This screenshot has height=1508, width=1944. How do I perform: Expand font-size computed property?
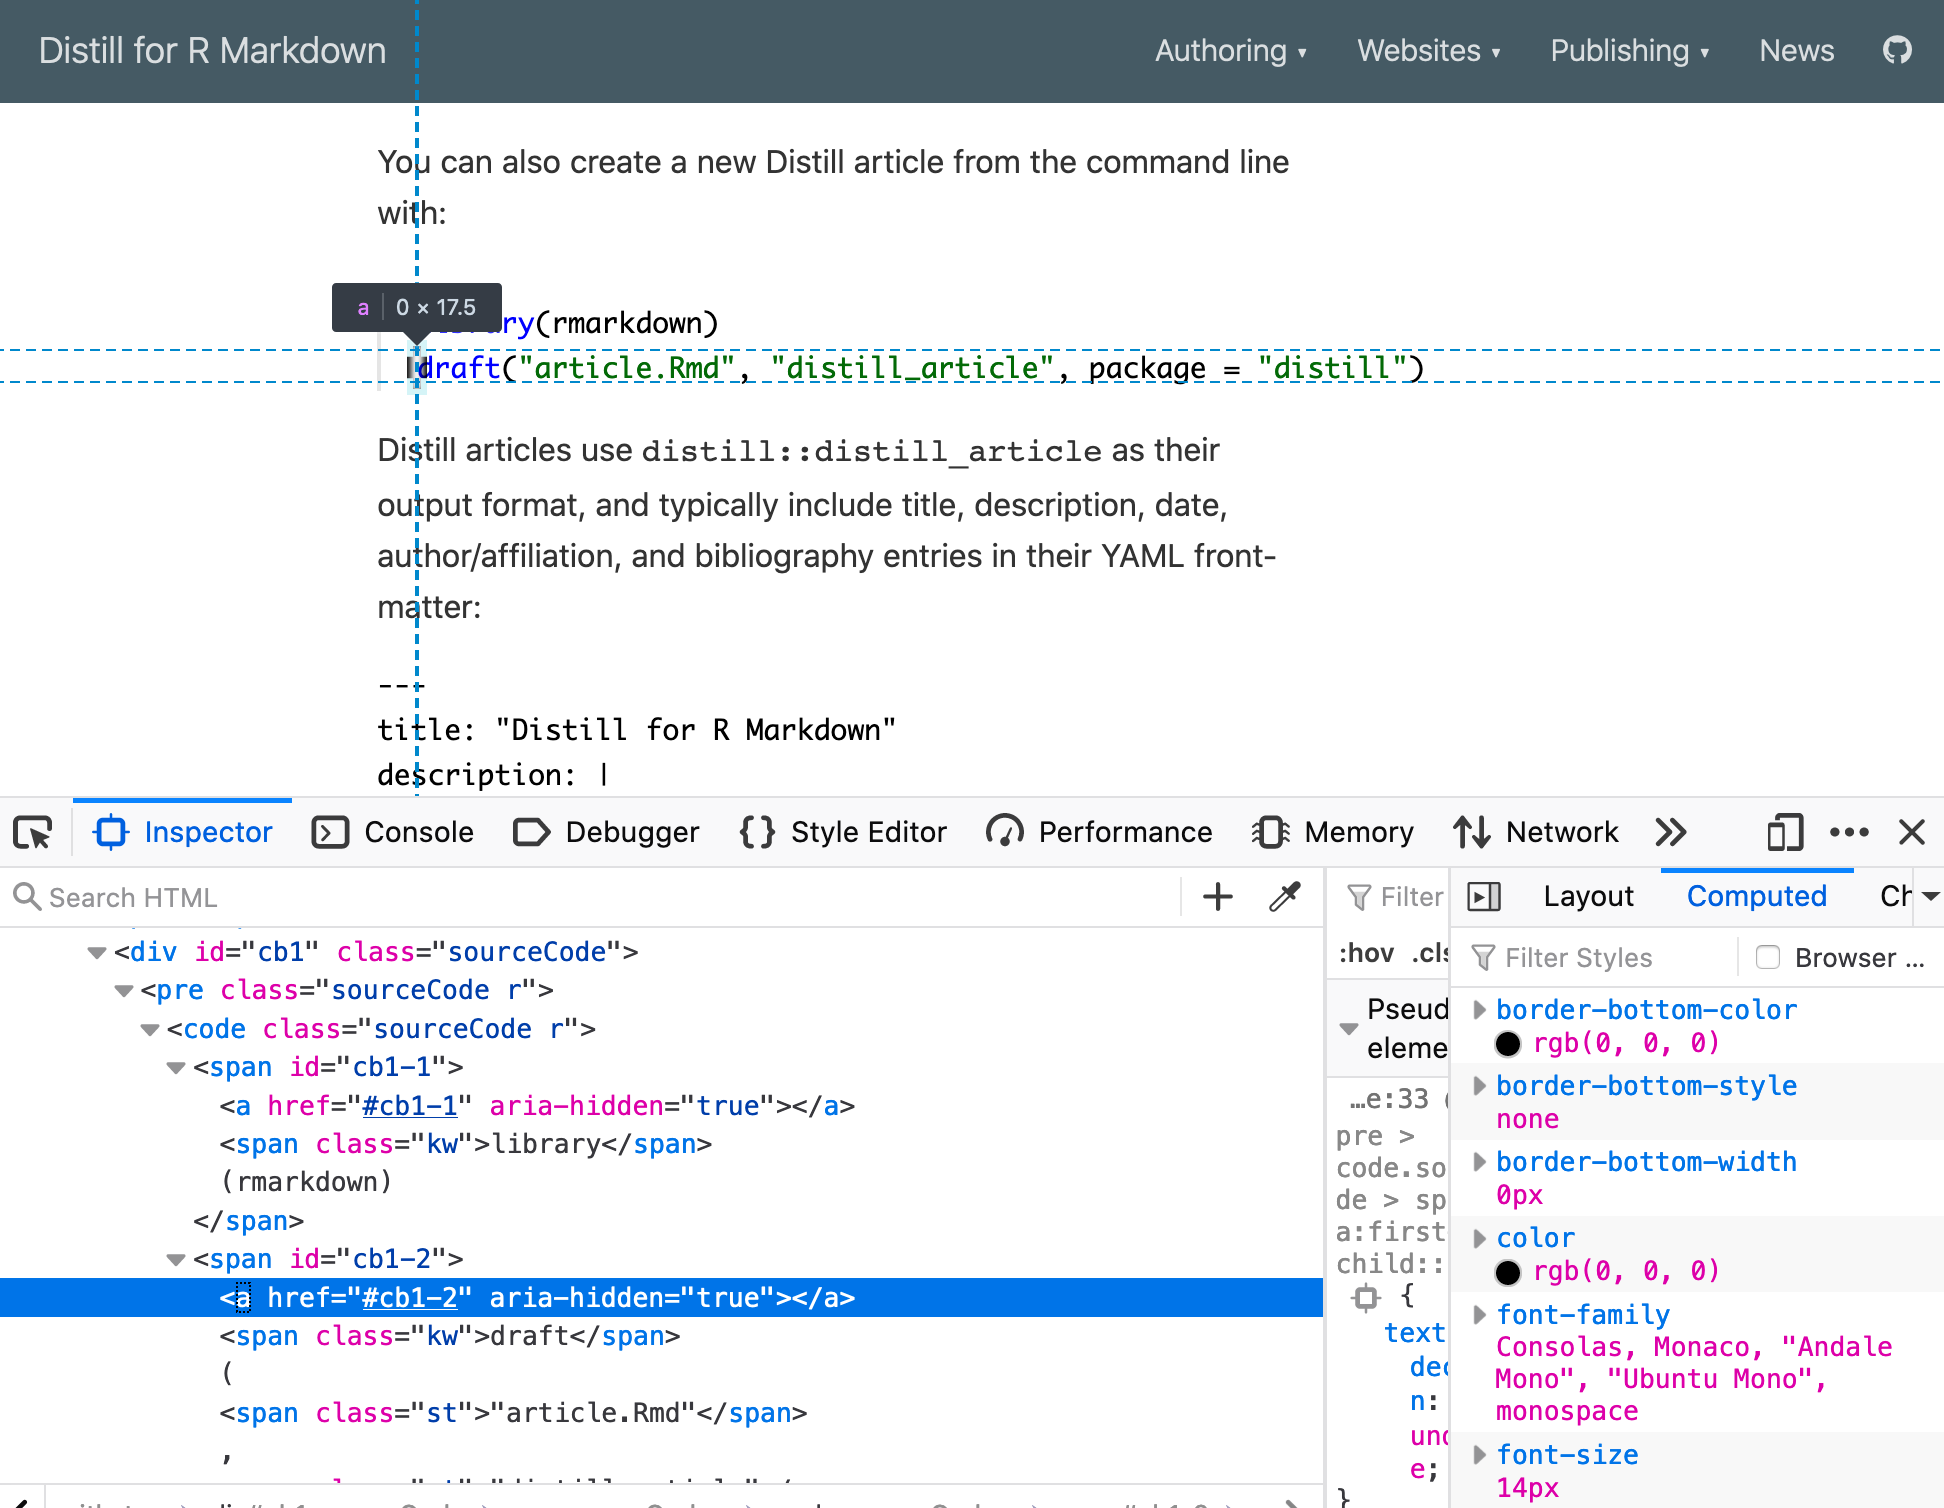click(1479, 1455)
